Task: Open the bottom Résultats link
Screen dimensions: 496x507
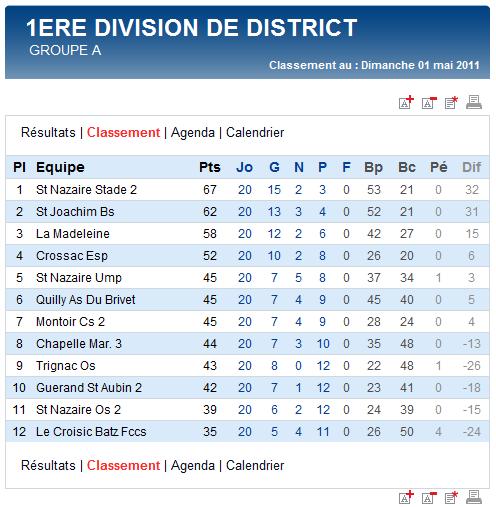Action: tap(48, 466)
